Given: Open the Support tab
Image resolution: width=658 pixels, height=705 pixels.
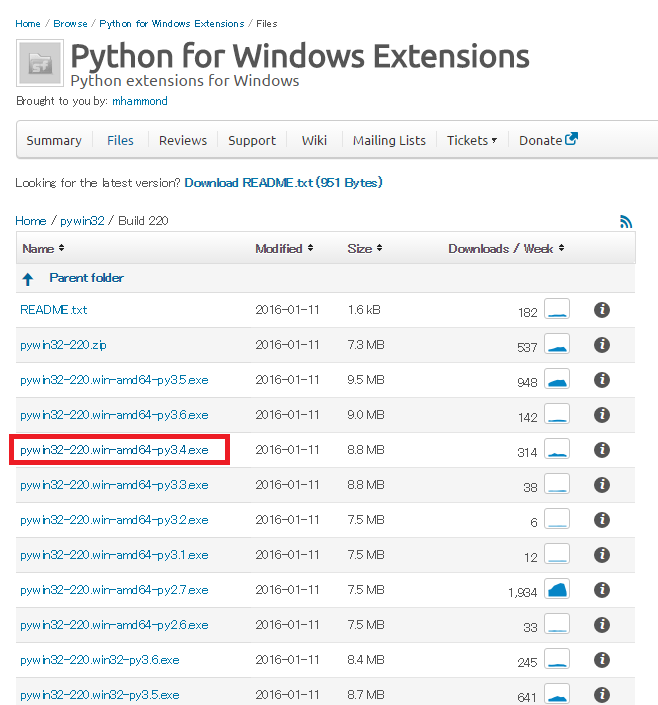Looking at the screenshot, I should [x=252, y=140].
